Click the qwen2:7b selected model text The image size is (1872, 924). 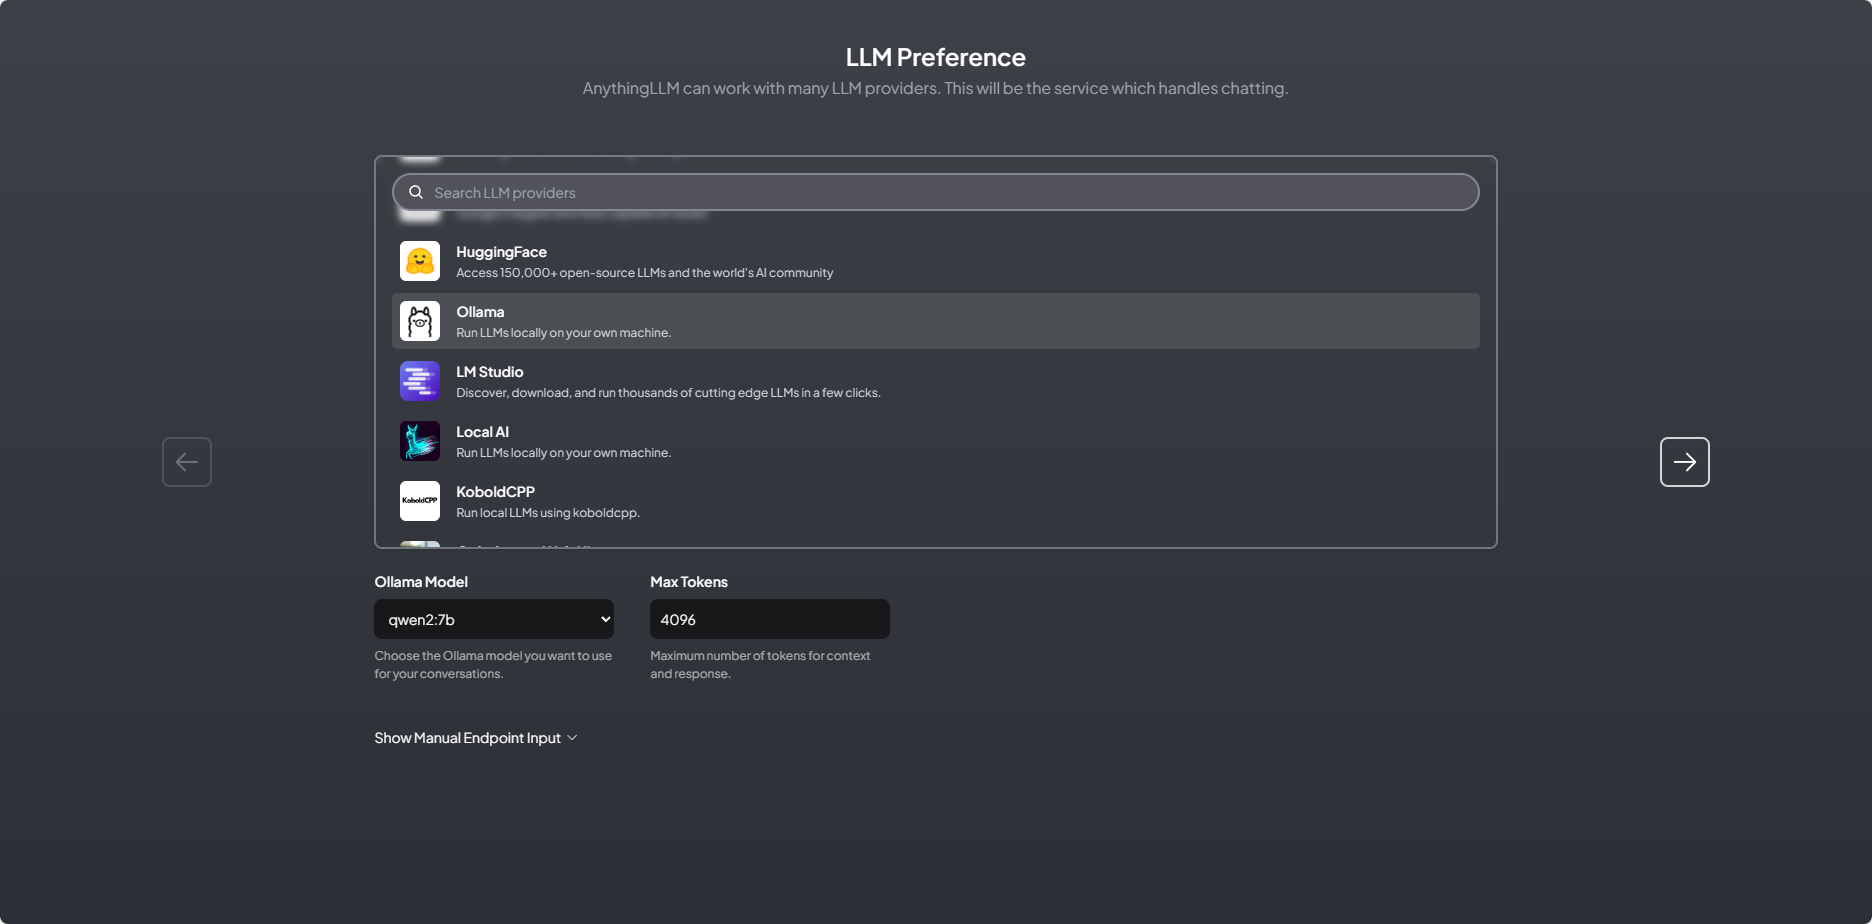422,620
